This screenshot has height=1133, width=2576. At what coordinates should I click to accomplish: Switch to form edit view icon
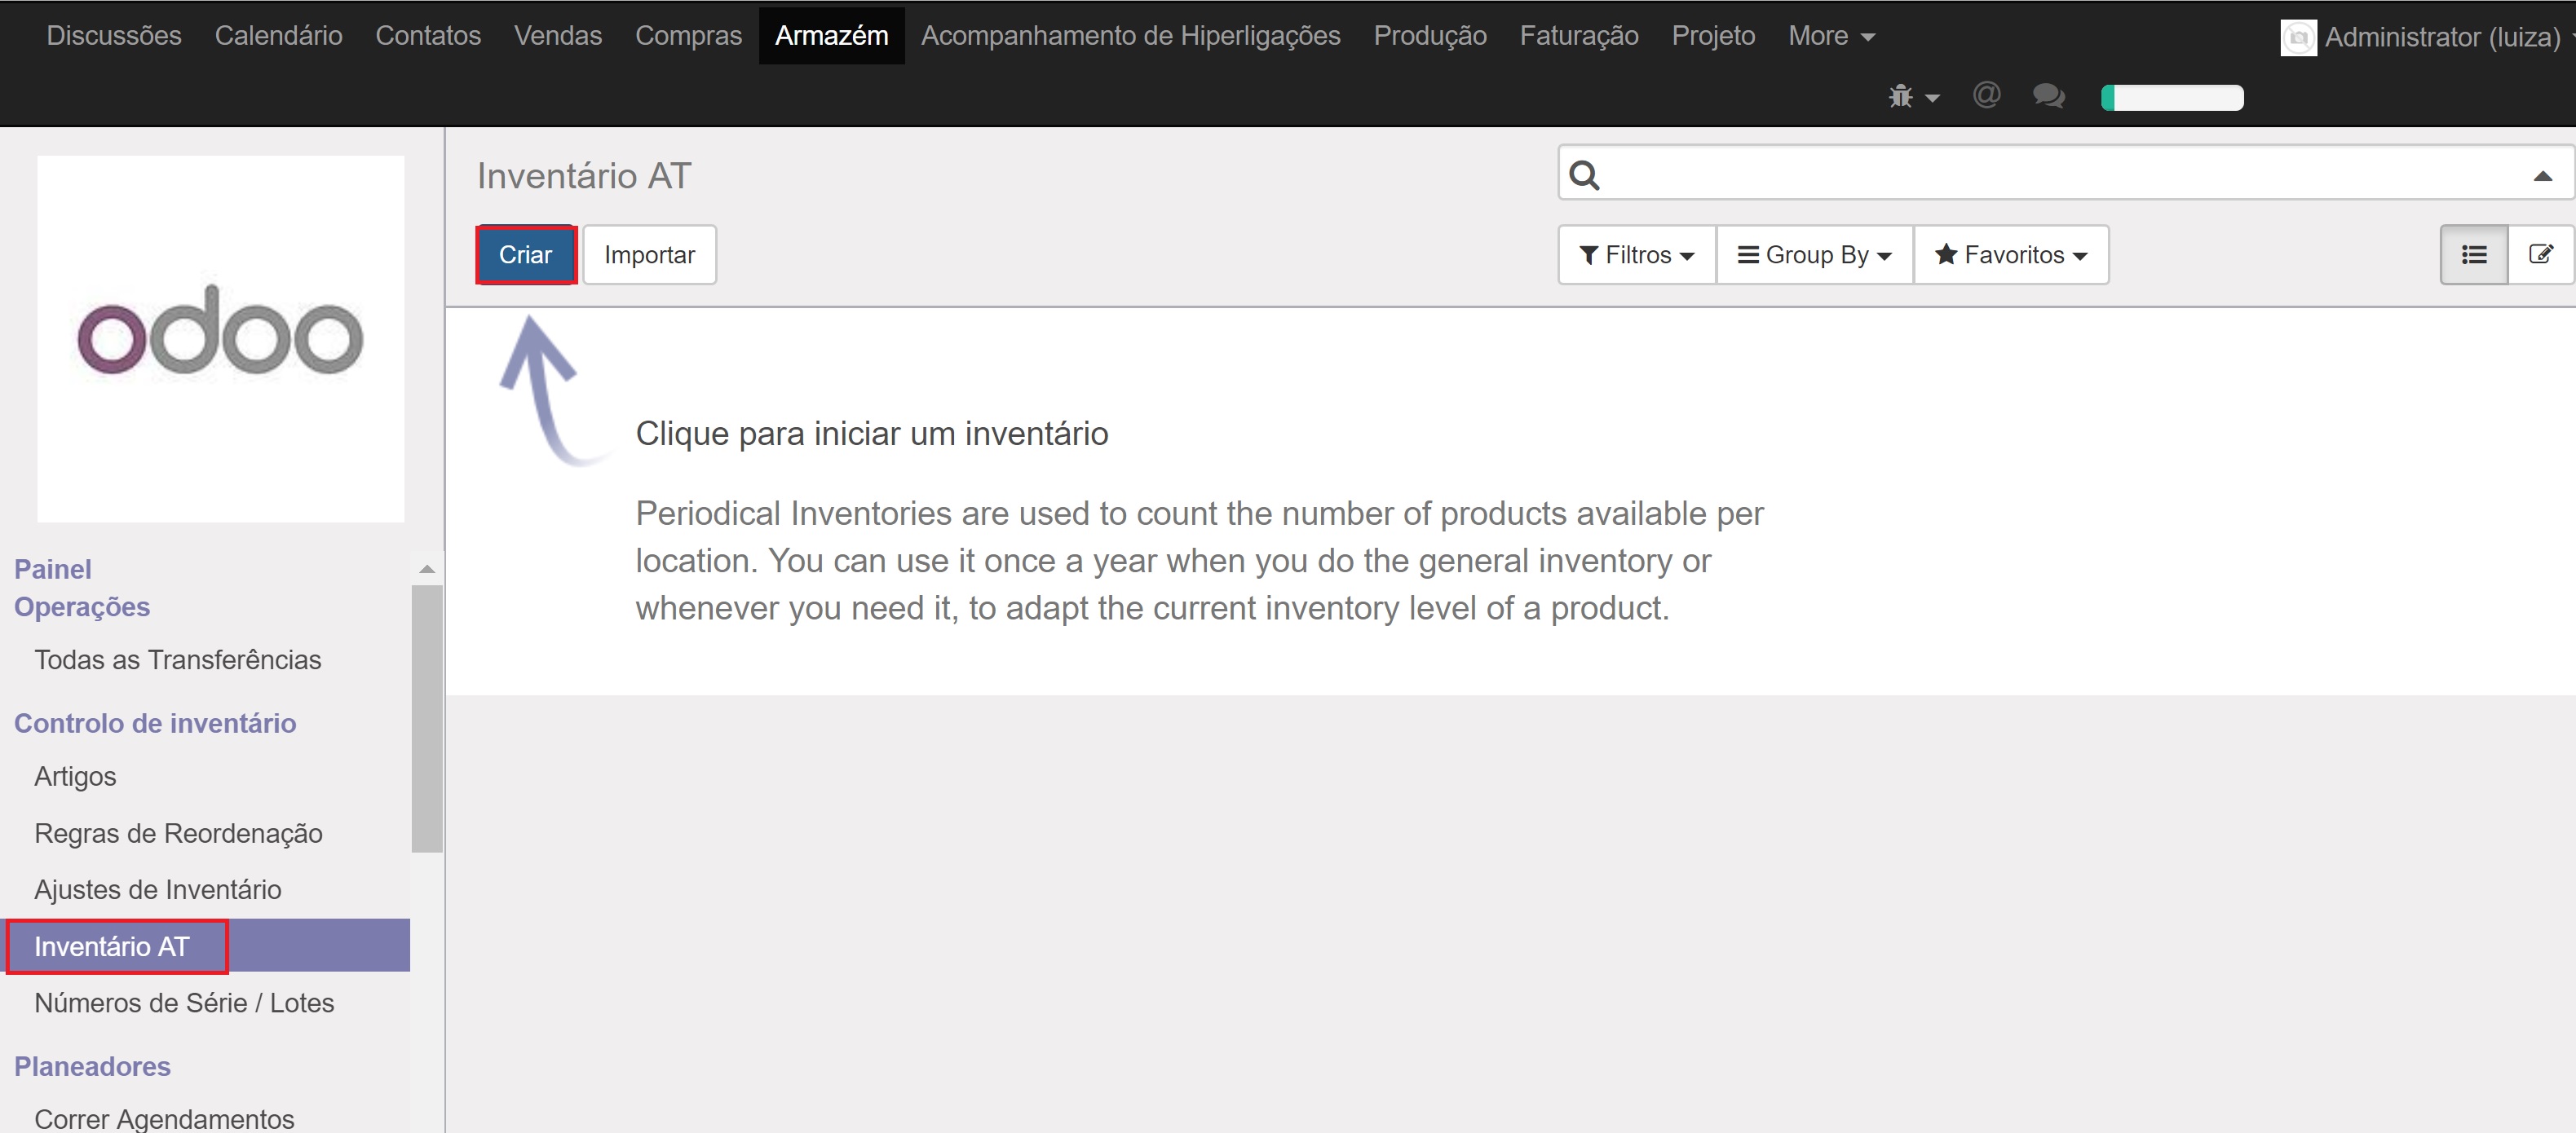click(2540, 255)
